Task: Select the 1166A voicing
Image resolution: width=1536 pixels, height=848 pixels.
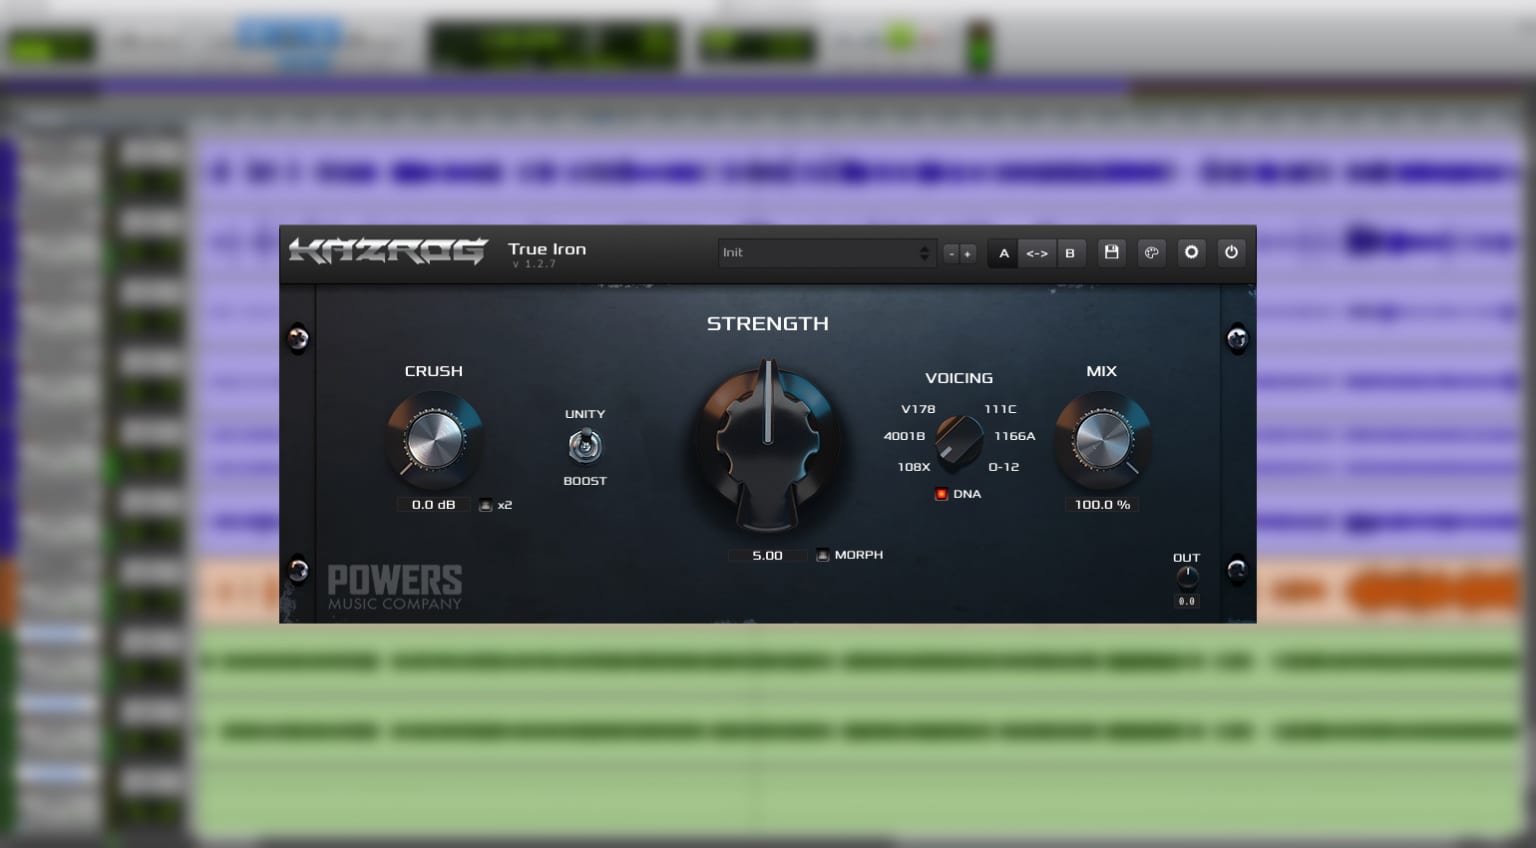Action: pyautogui.click(x=1015, y=436)
